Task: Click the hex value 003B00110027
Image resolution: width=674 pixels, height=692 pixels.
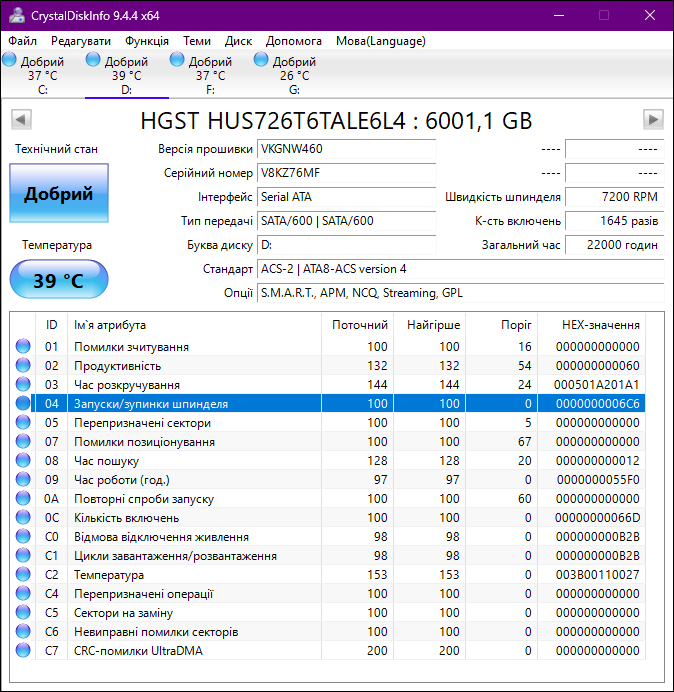Action: (x=598, y=575)
